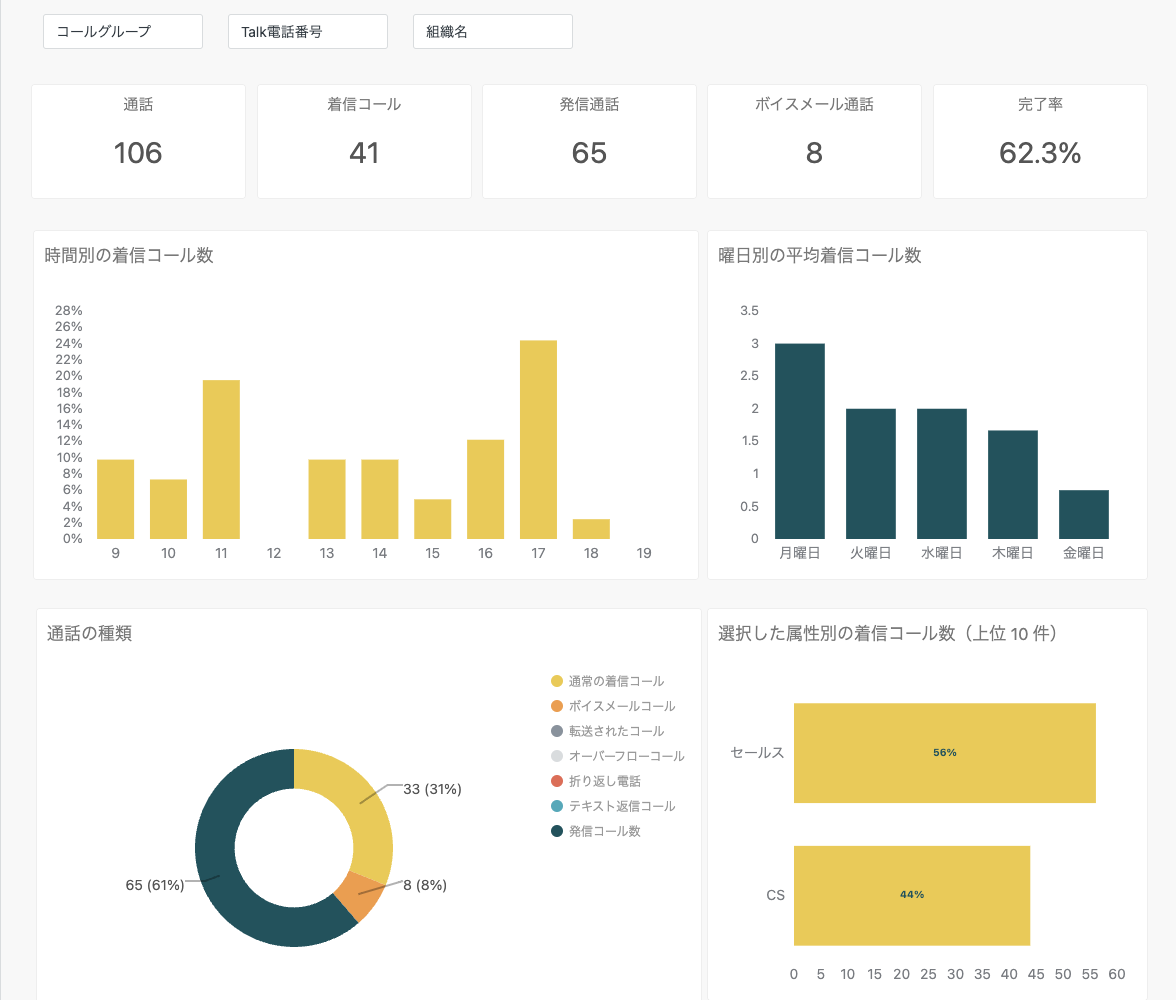The width and height of the screenshot is (1176, 1000).
Task: Click the hourly bar for 14時
Action: [380, 499]
